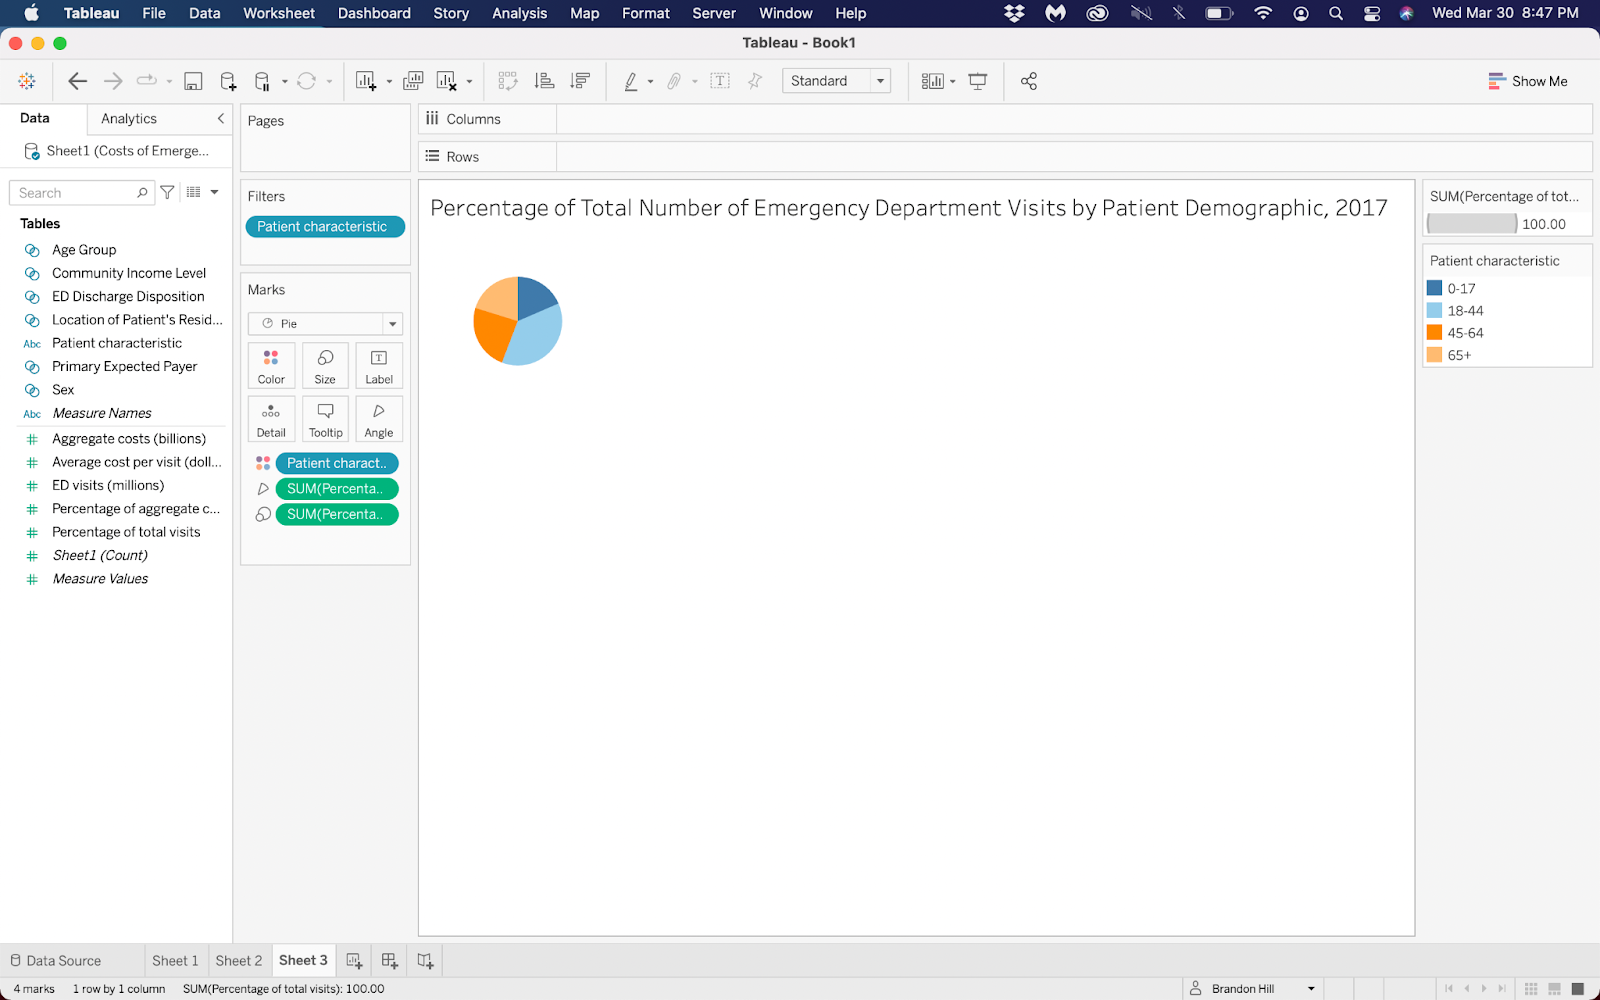Image resolution: width=1600 pixels, height=1000 pixels.
Task: Filter fields with the funnel icon
Action: click(168, 192)
